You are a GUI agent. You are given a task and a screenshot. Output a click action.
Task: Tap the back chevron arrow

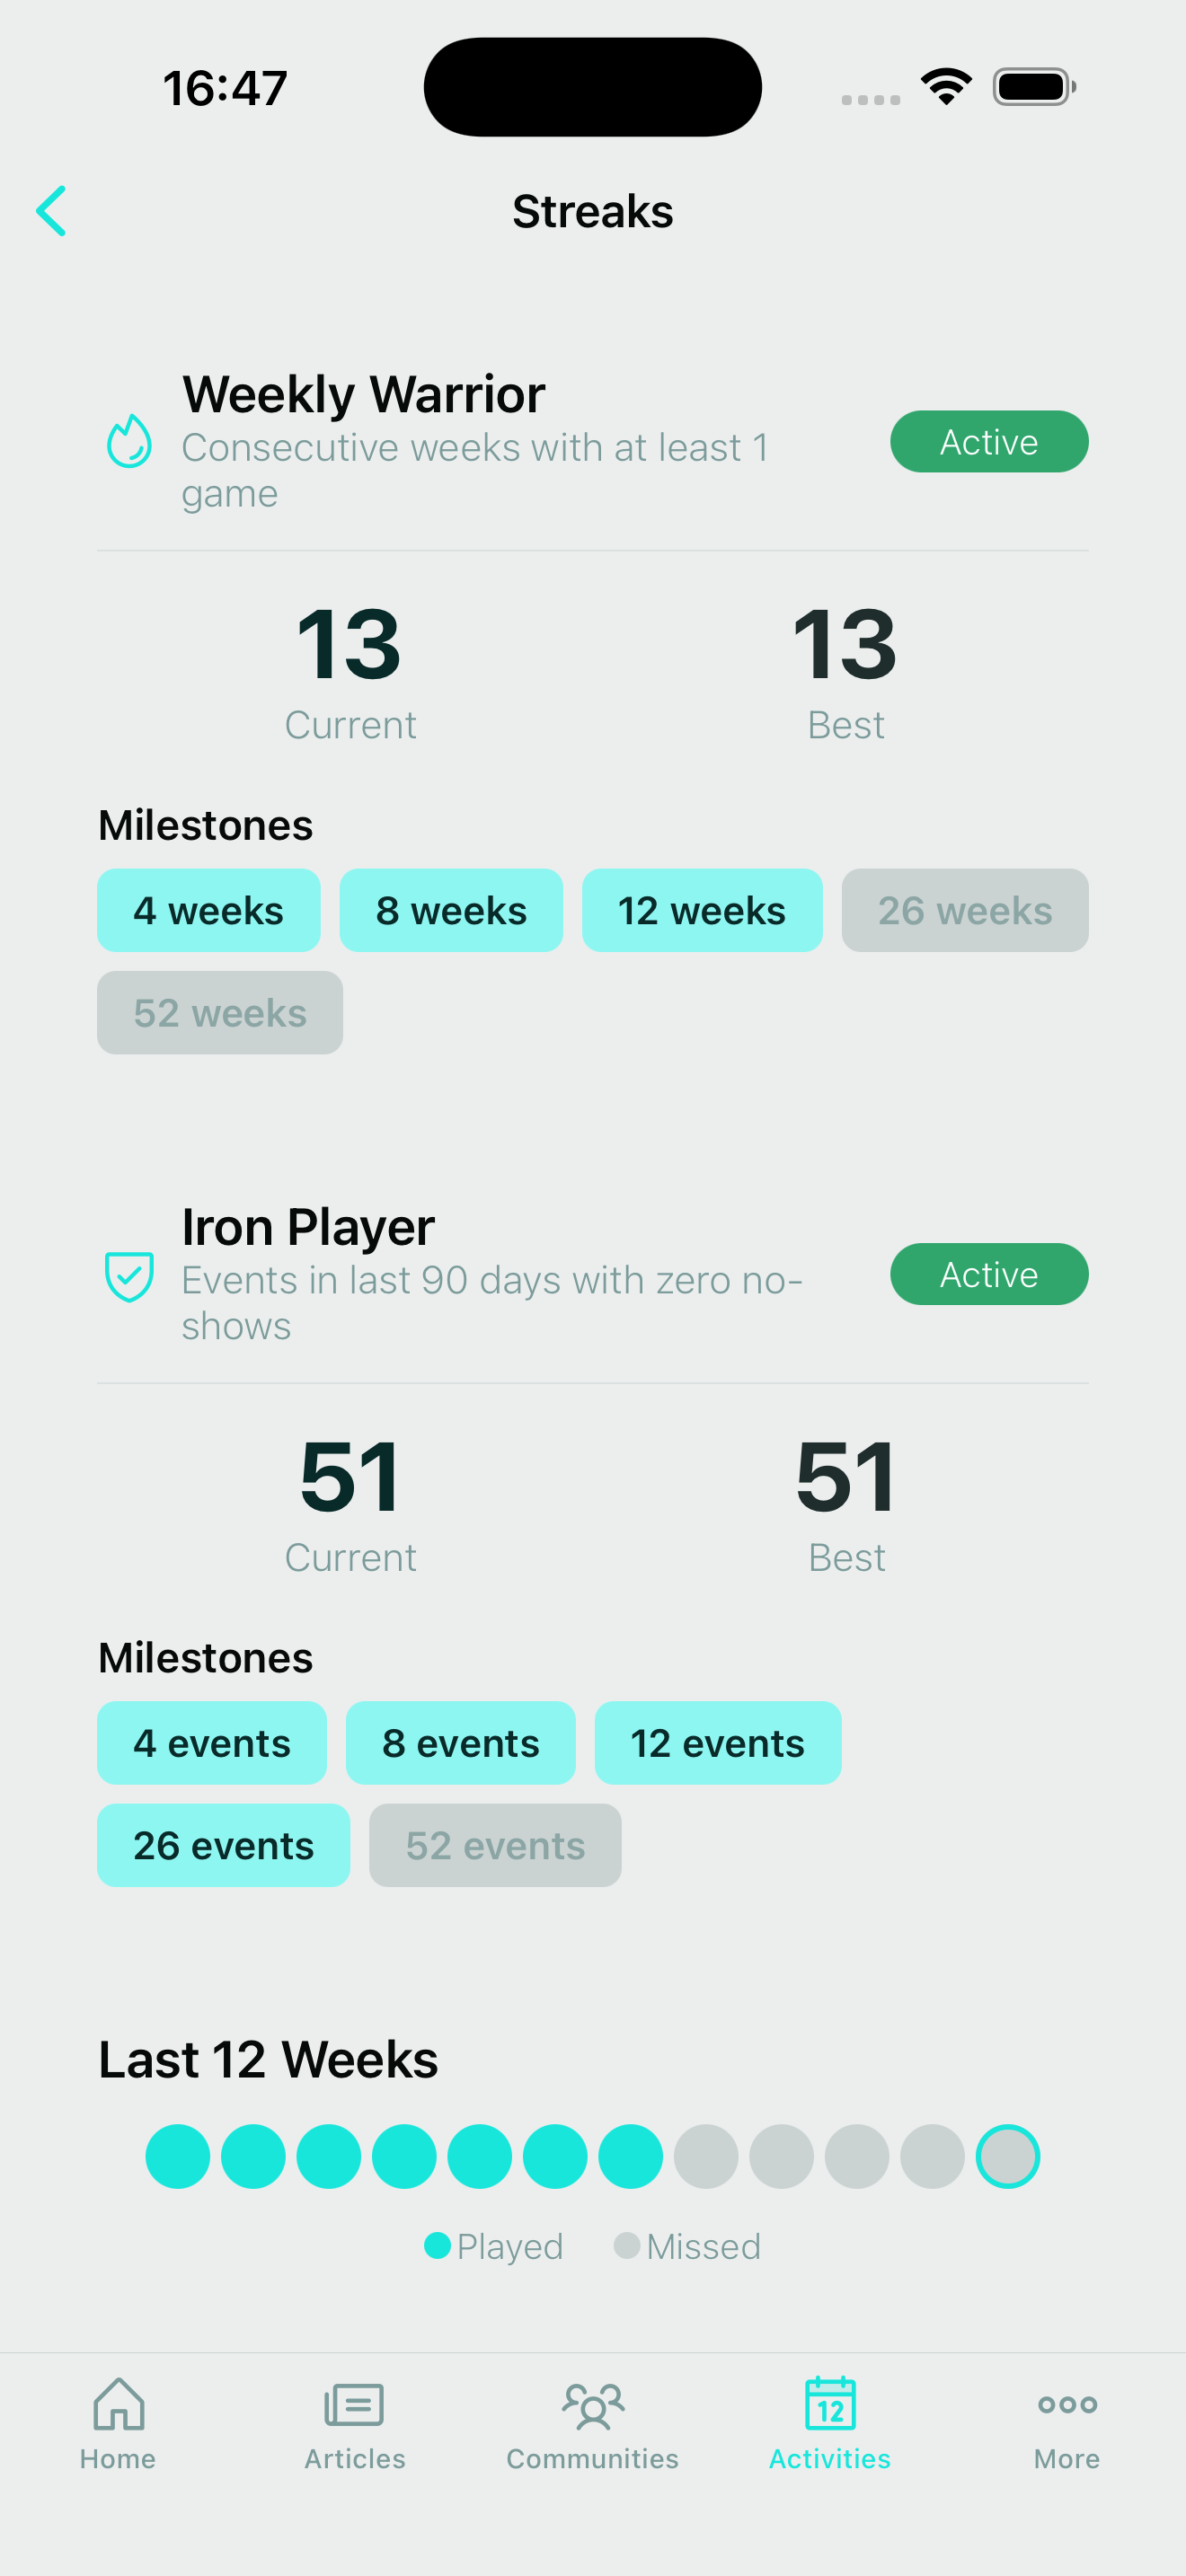[x=51, y=211]
